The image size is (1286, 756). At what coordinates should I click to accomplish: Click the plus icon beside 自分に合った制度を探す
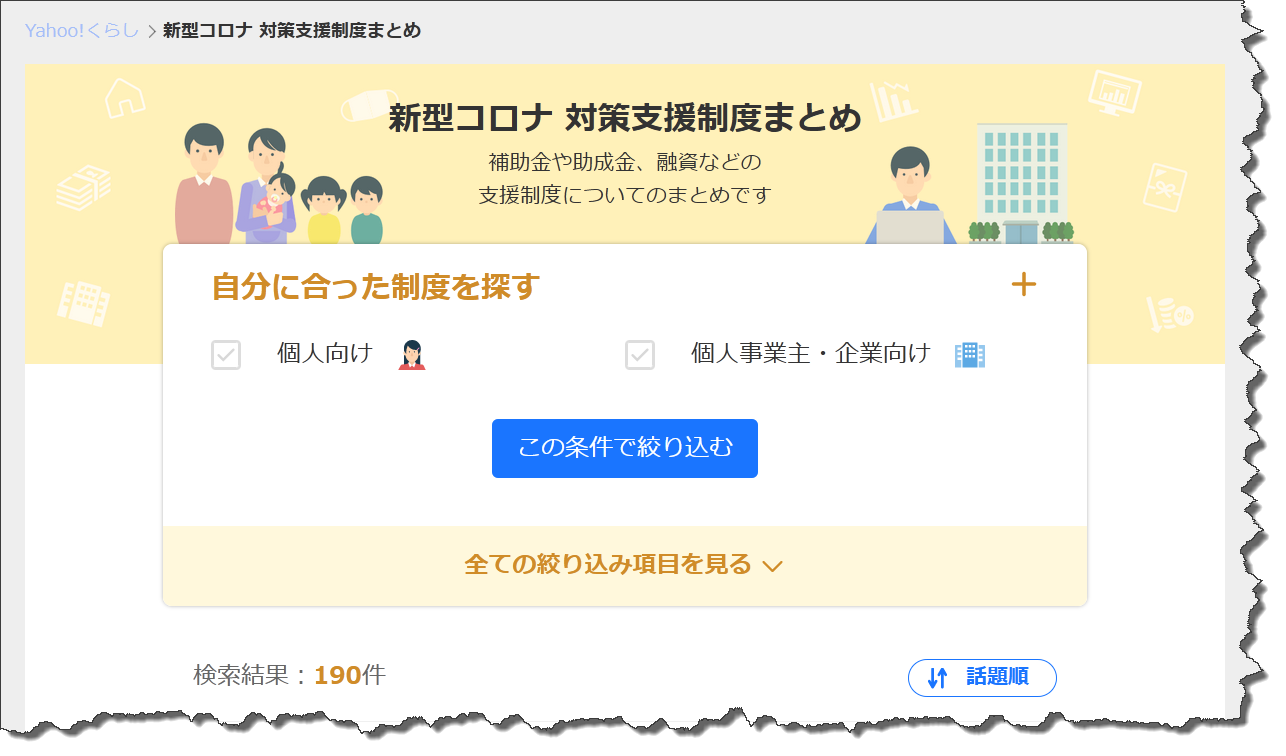(x=1023, y=285)
